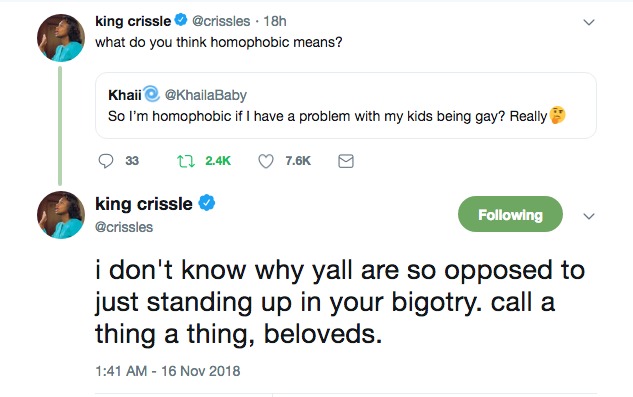Open @crissles handle in top tweet
The width and height of the screenshot is (633, 397).
221,21
